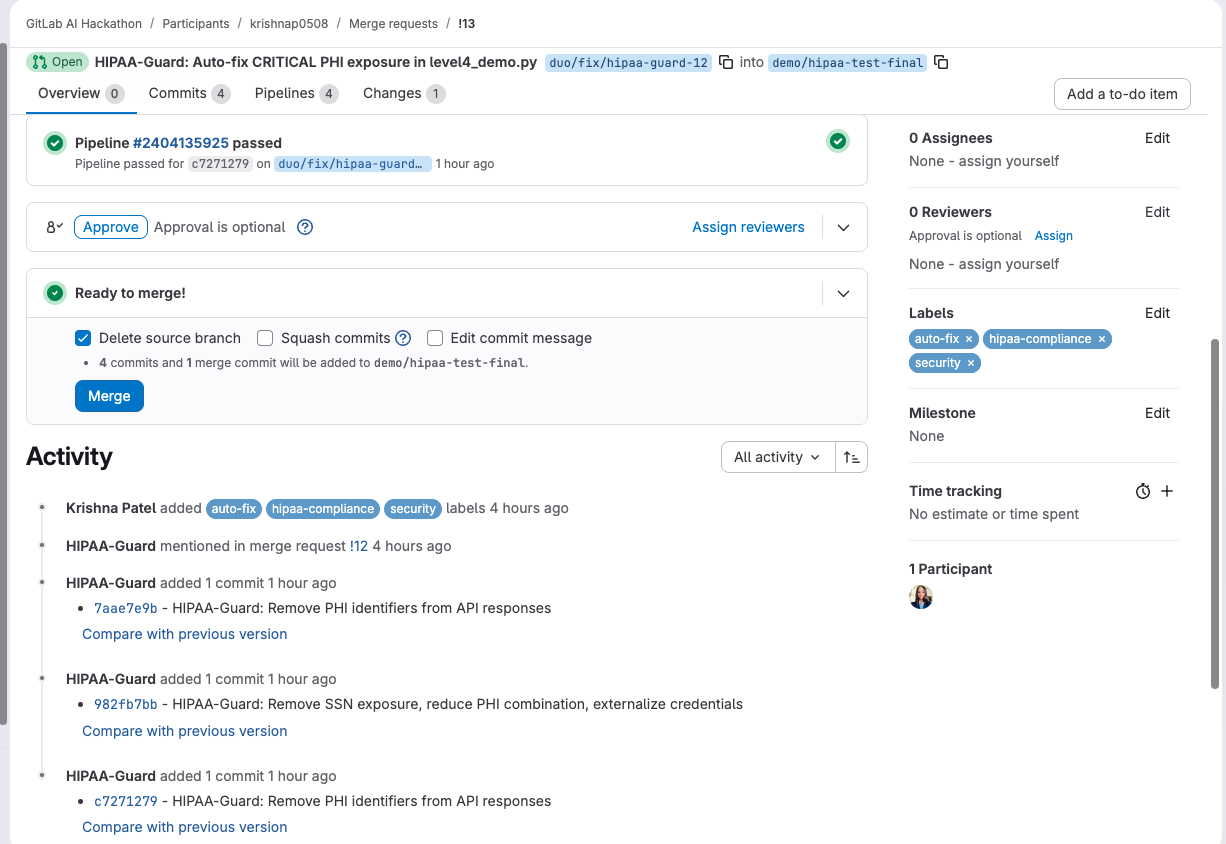Edit Milestone in sidebar

[x=1157, y=413]
